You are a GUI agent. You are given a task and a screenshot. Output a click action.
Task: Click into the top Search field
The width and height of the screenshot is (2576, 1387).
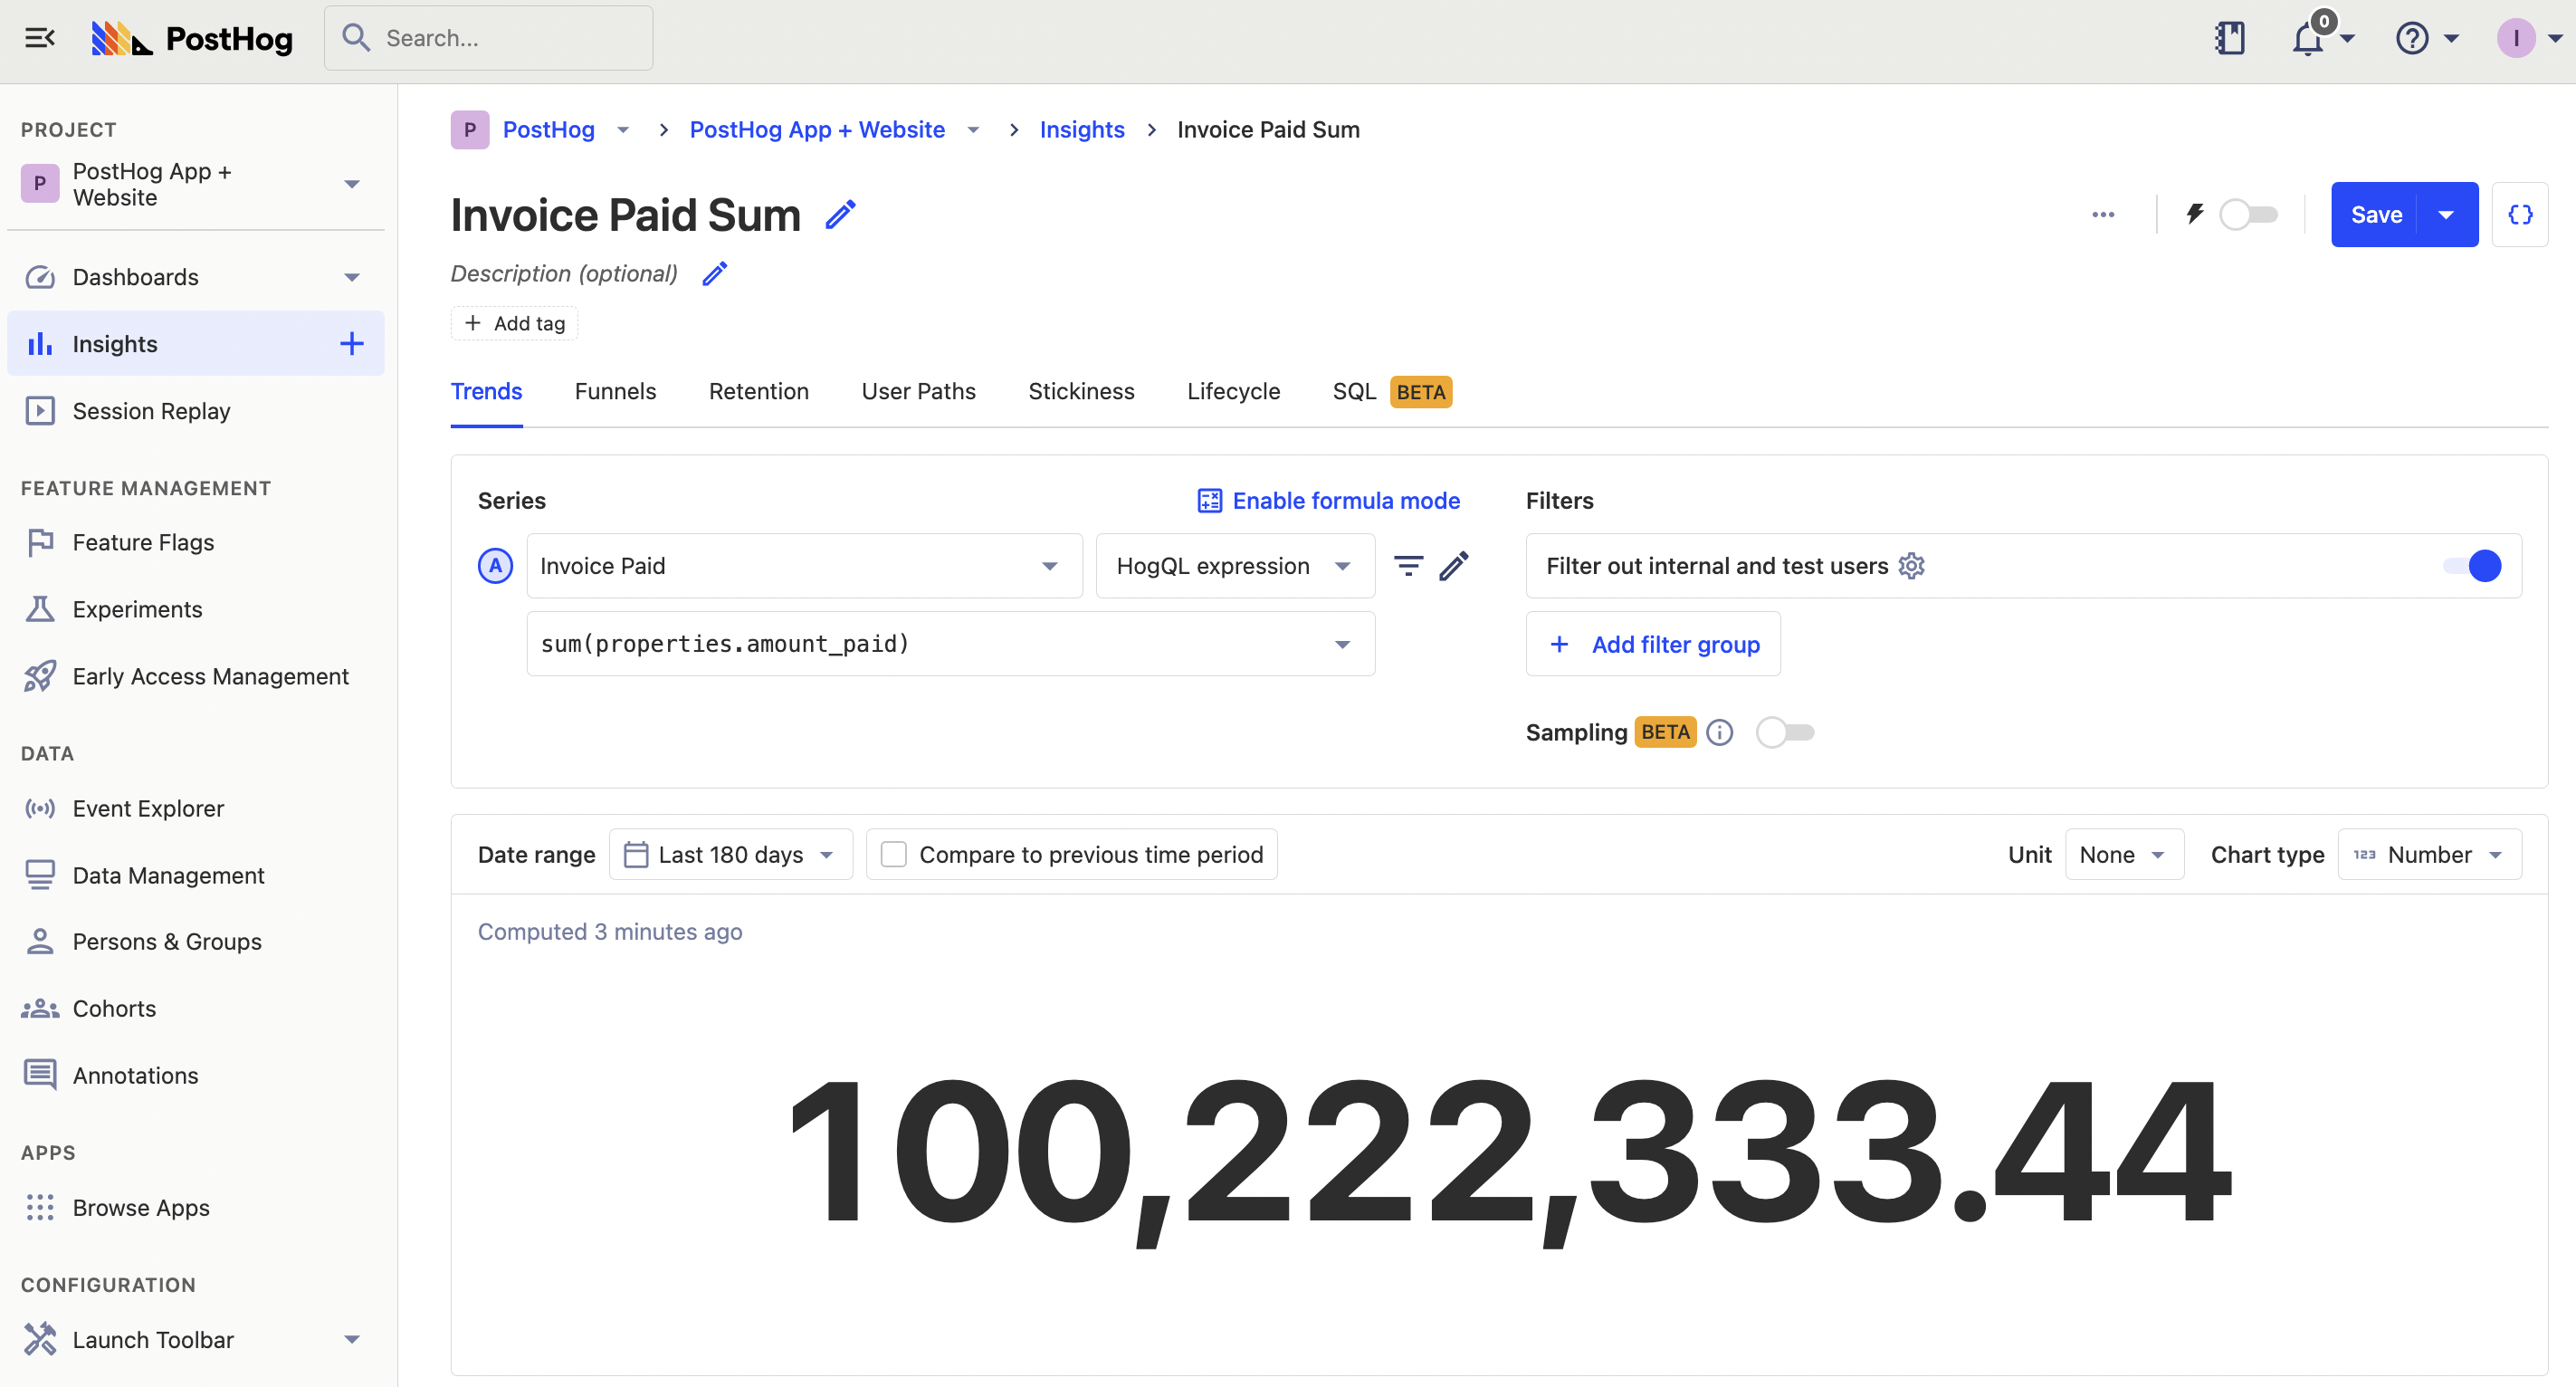pyautogui.click(x=490, y=38)
